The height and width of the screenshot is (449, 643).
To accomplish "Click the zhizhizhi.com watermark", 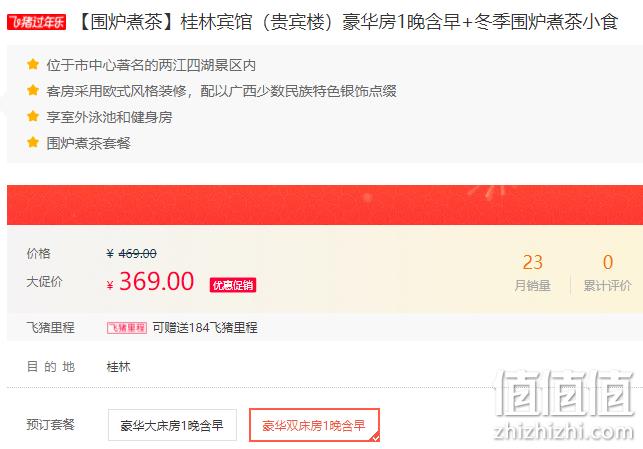I will pyautogui.click(x=564, y=432).
